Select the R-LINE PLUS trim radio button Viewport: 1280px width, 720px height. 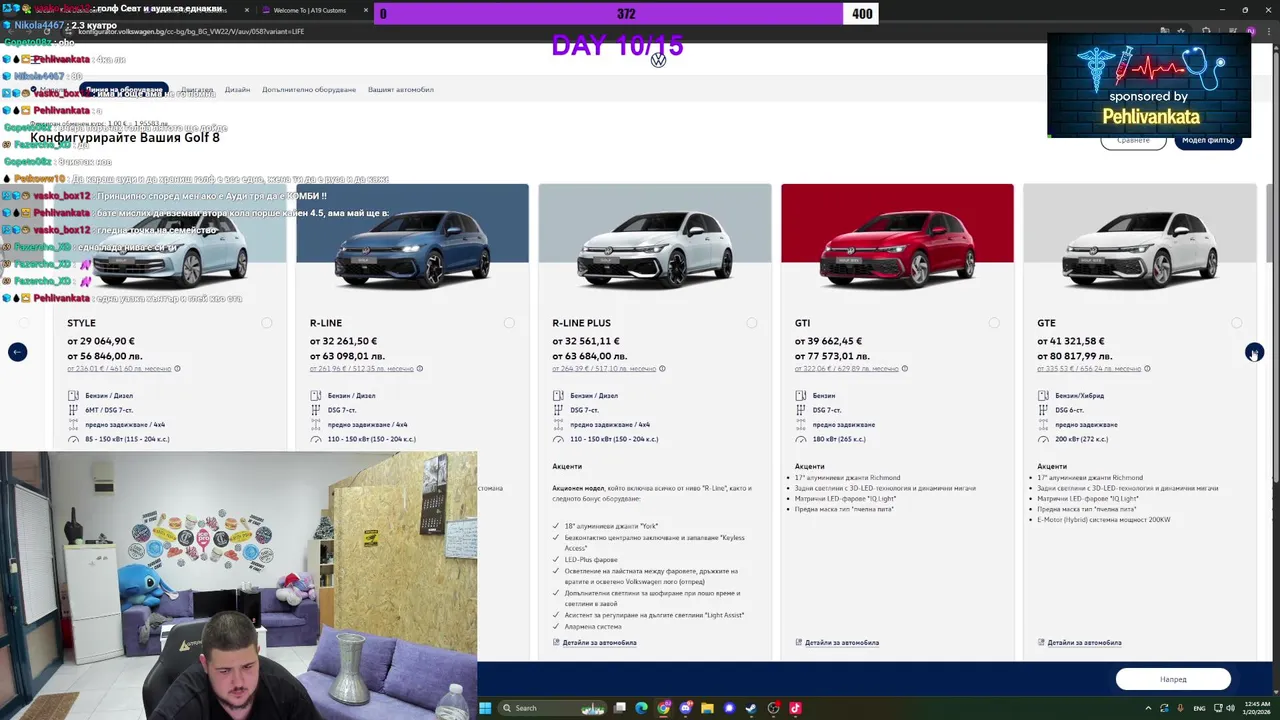[x=752, y=323]
